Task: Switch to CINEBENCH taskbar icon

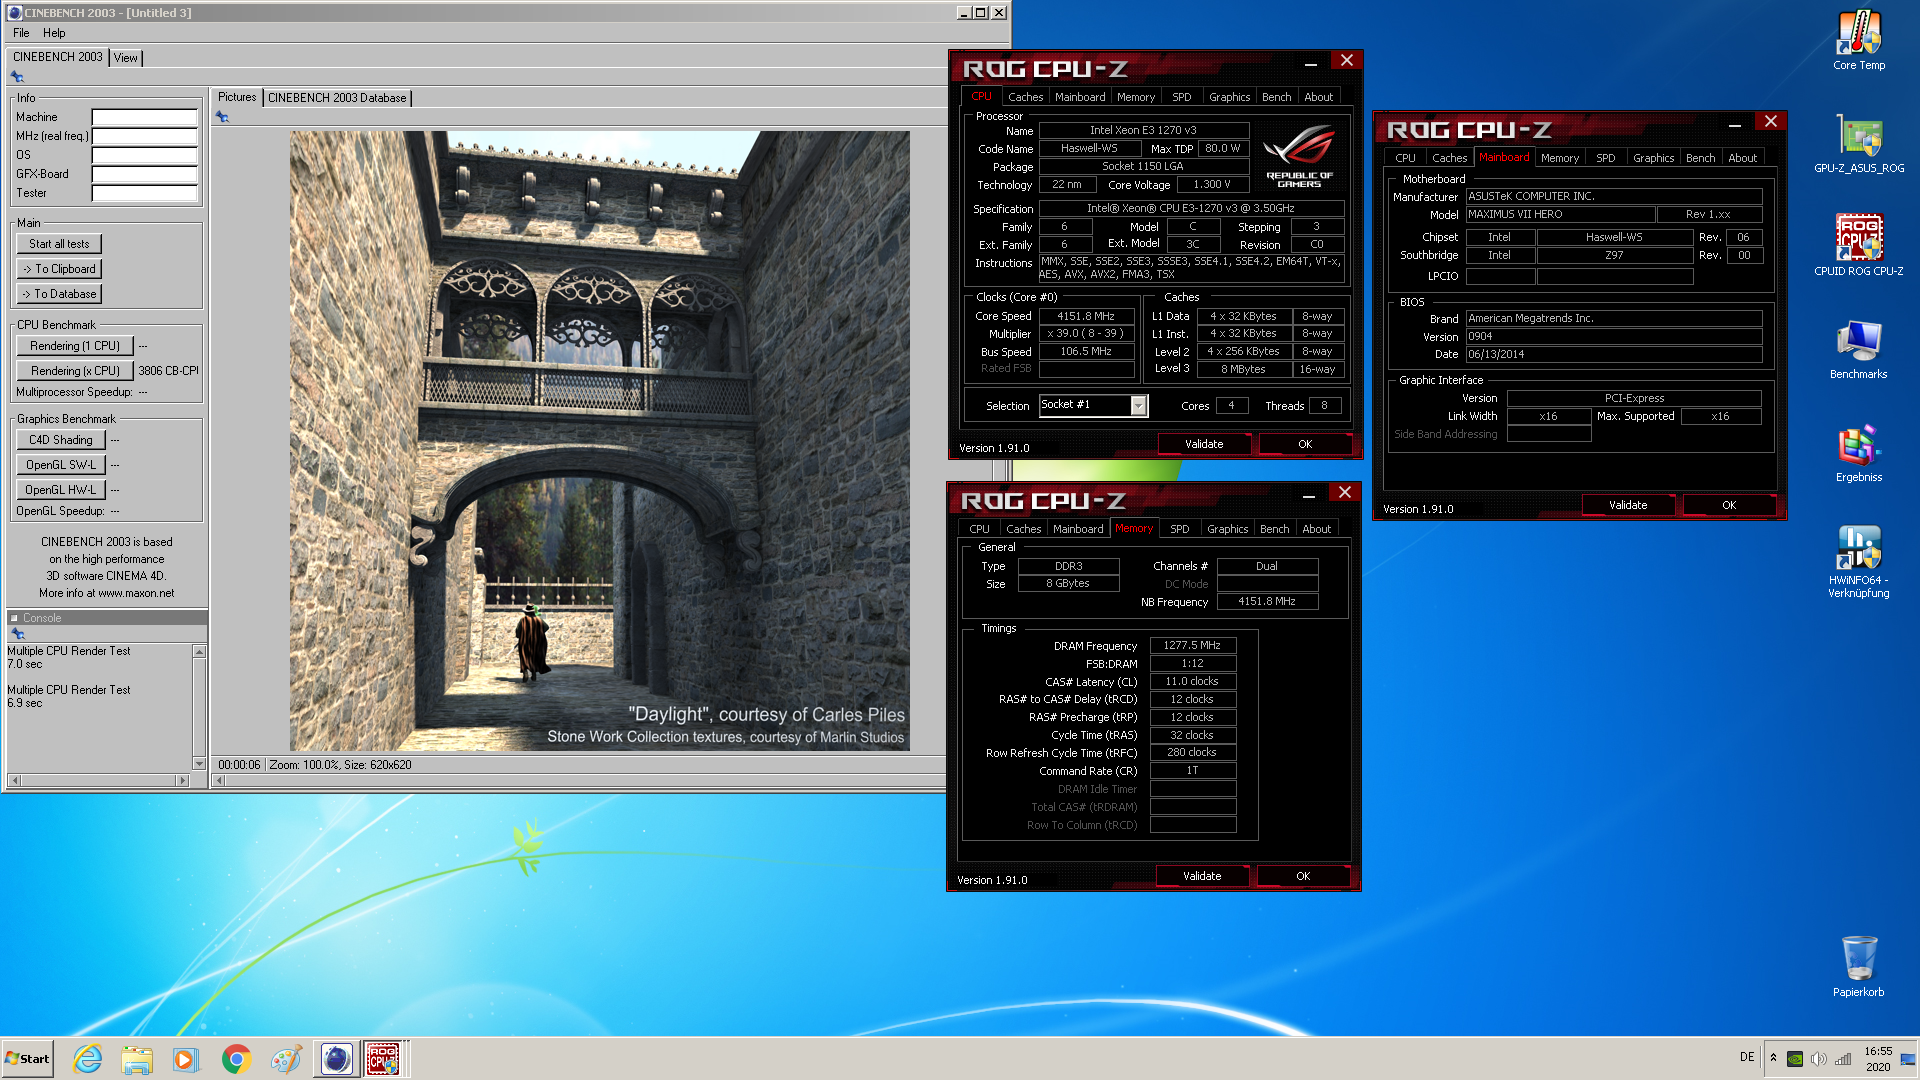Action: [x=336, y=1059]
